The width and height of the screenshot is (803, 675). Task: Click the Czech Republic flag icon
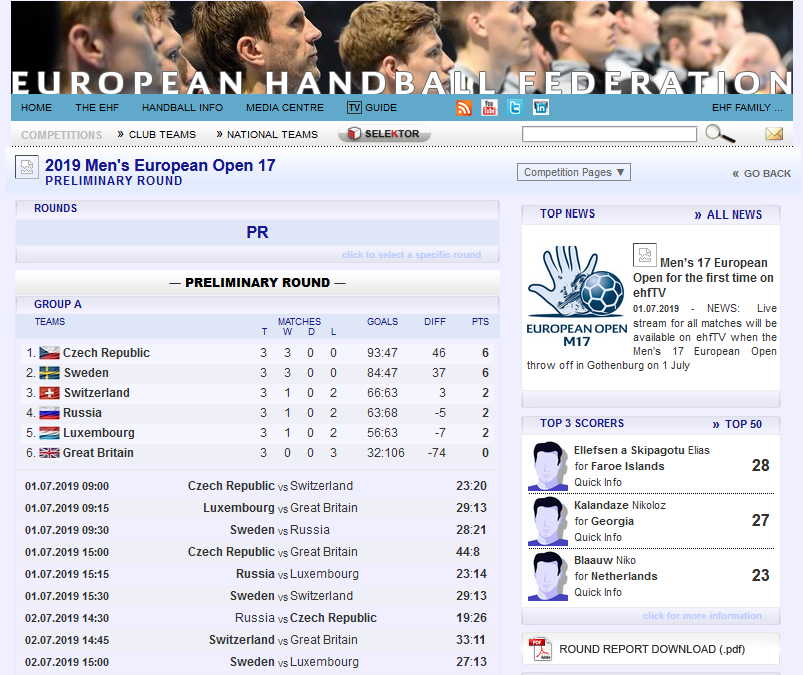tap(49, 353)
